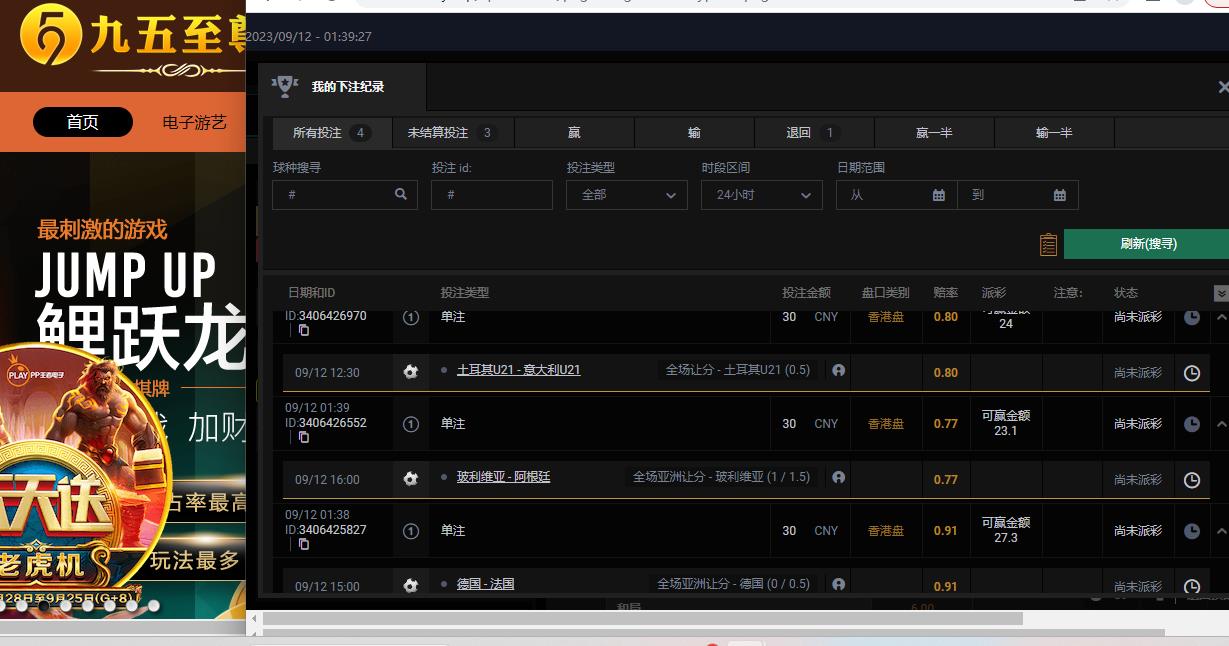This screenshot has height=646, width=1229.
Task: Click filled clock icon in bet 3406426552 row
Action: pos(1191,424)
